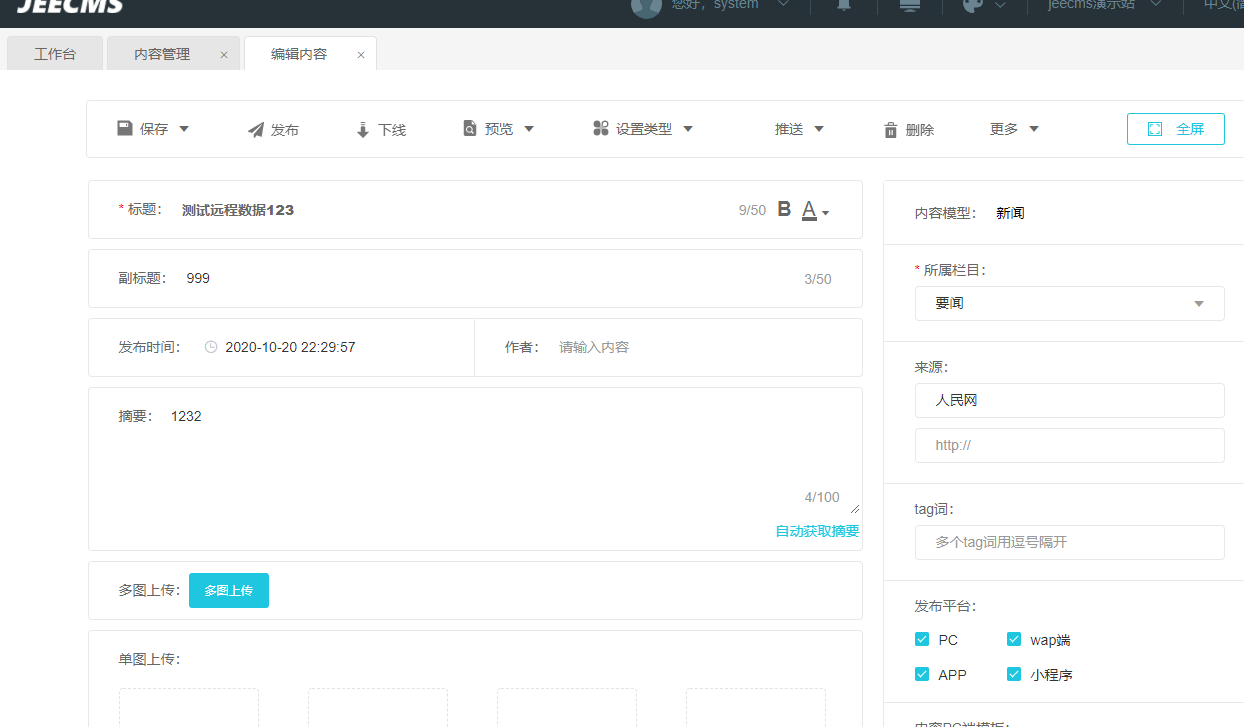Click the 下线 toolbar button

click(x=381, y=130)
